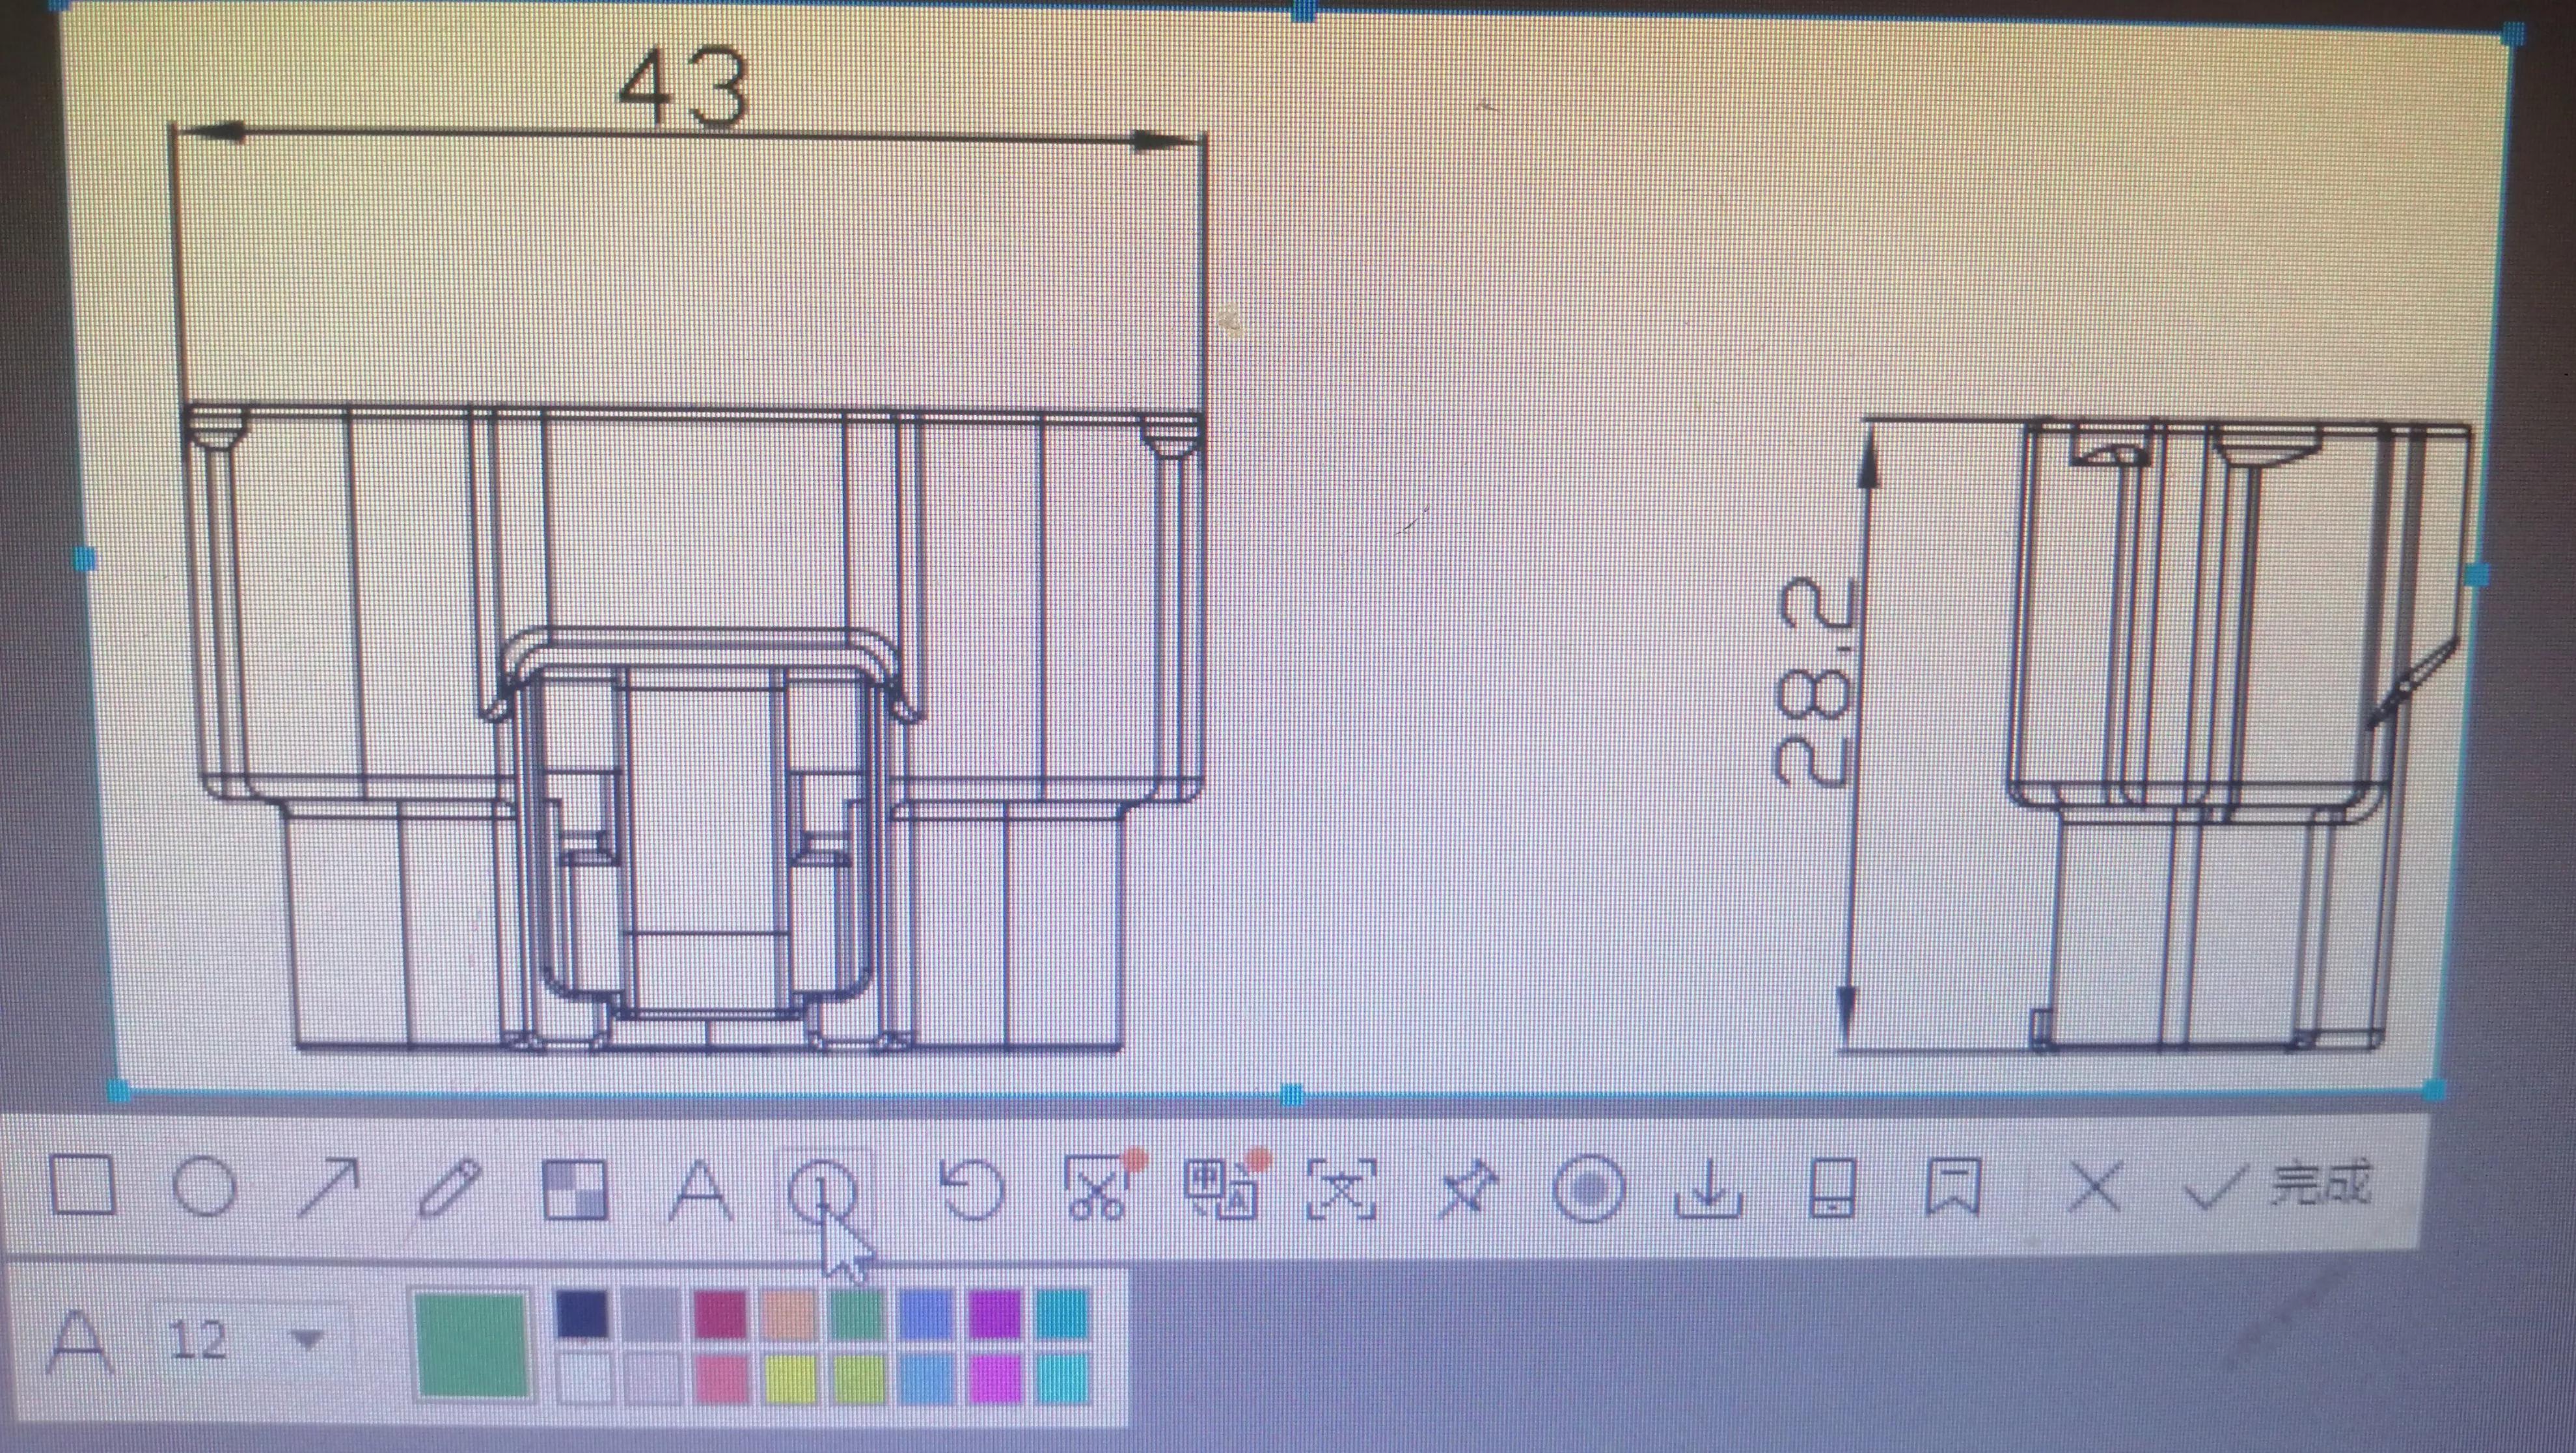Screen dimensions: 2576x1453
Task: Select the ellipse drawing tool
Action: click(x=205, y=1187)
